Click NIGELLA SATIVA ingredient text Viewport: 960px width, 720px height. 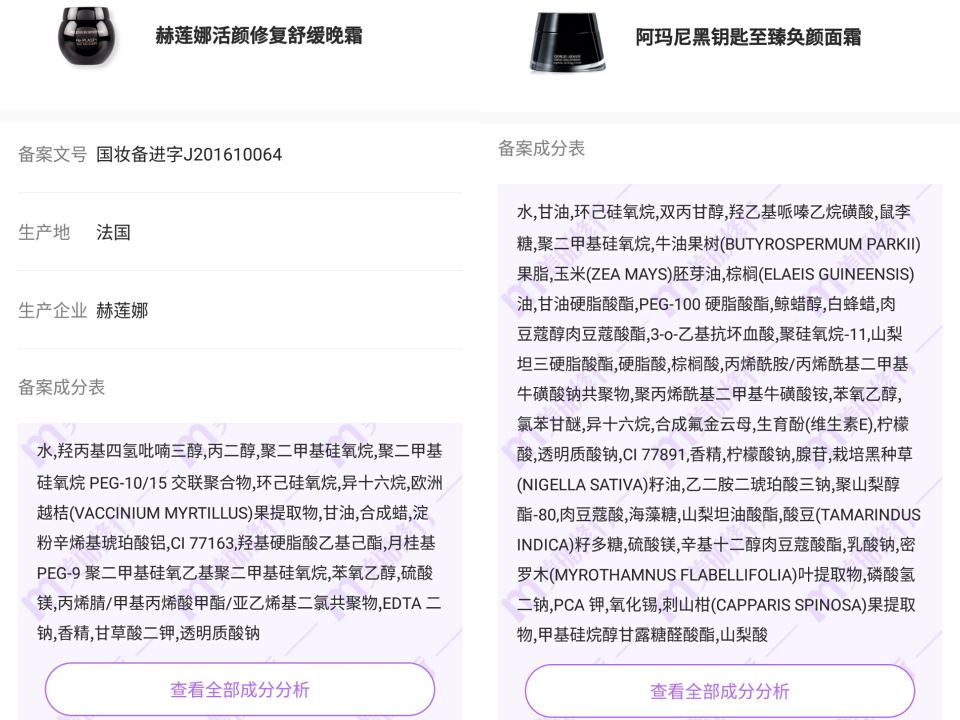(x=583, y=485)
